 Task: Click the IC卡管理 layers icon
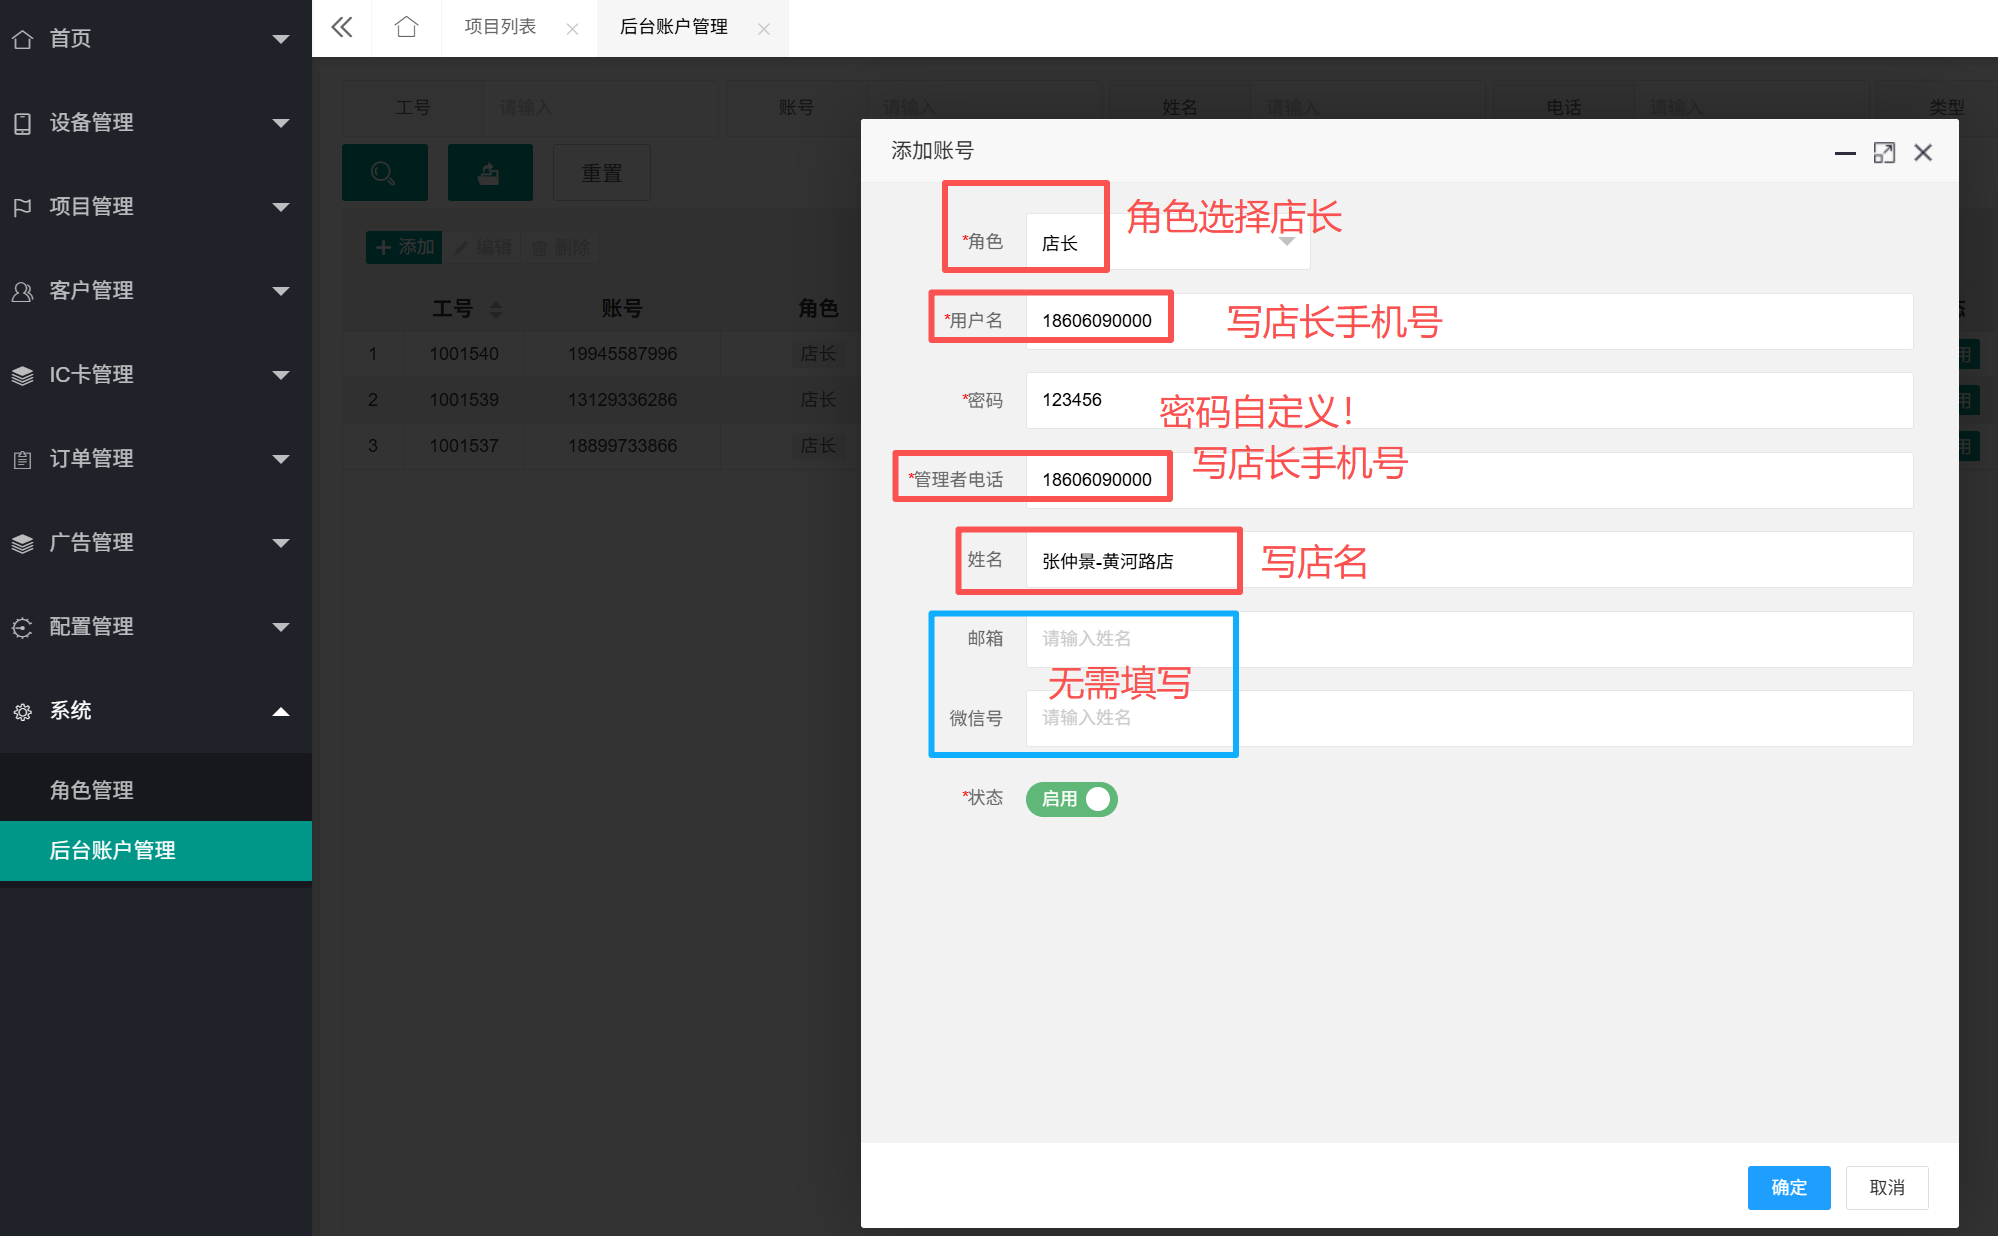pos(22,375)
